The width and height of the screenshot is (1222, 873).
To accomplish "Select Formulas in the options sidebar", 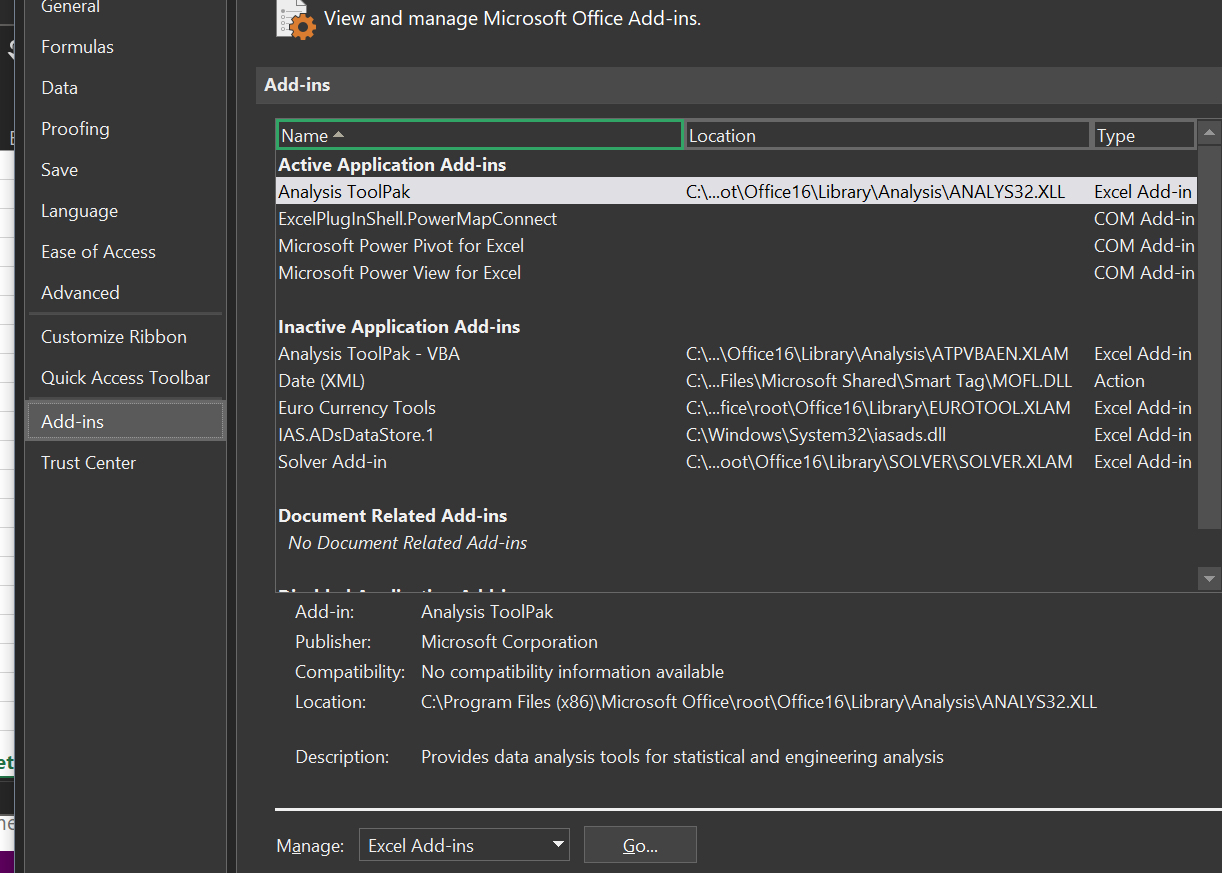I will pos(77,46).
